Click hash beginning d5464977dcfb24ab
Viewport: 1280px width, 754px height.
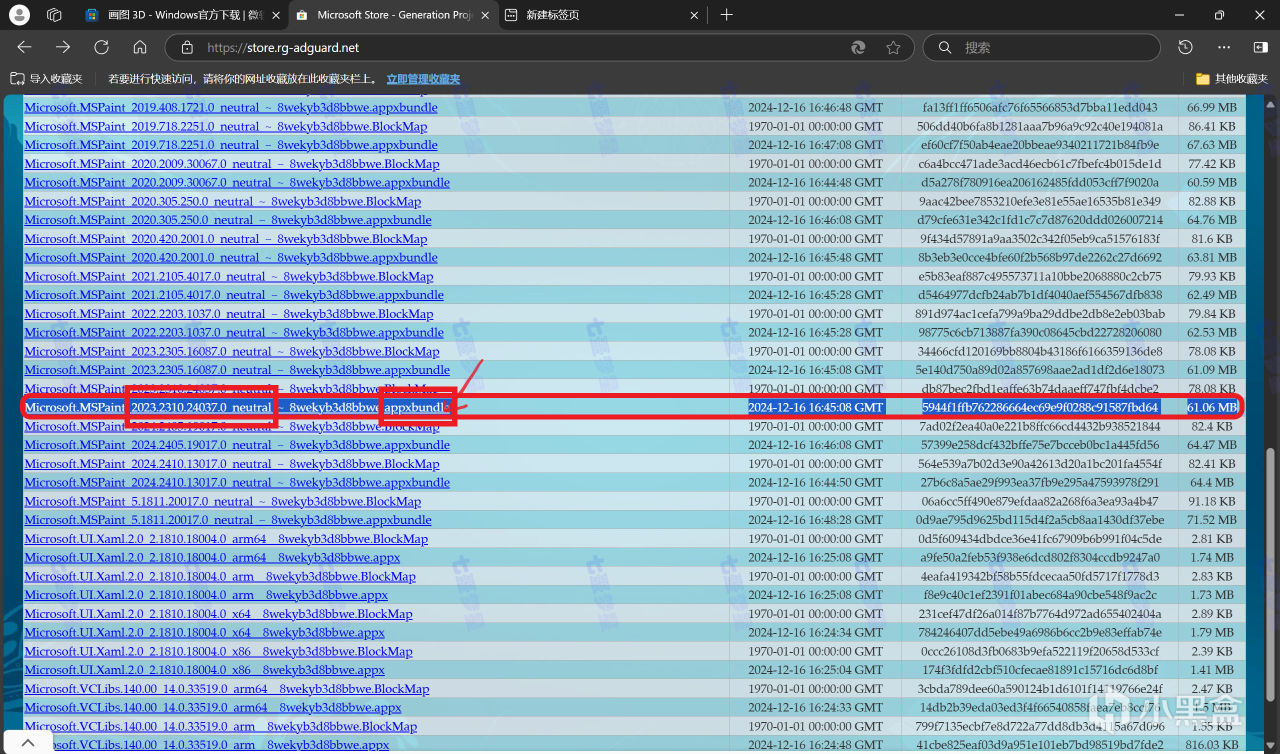(1040, 295)
